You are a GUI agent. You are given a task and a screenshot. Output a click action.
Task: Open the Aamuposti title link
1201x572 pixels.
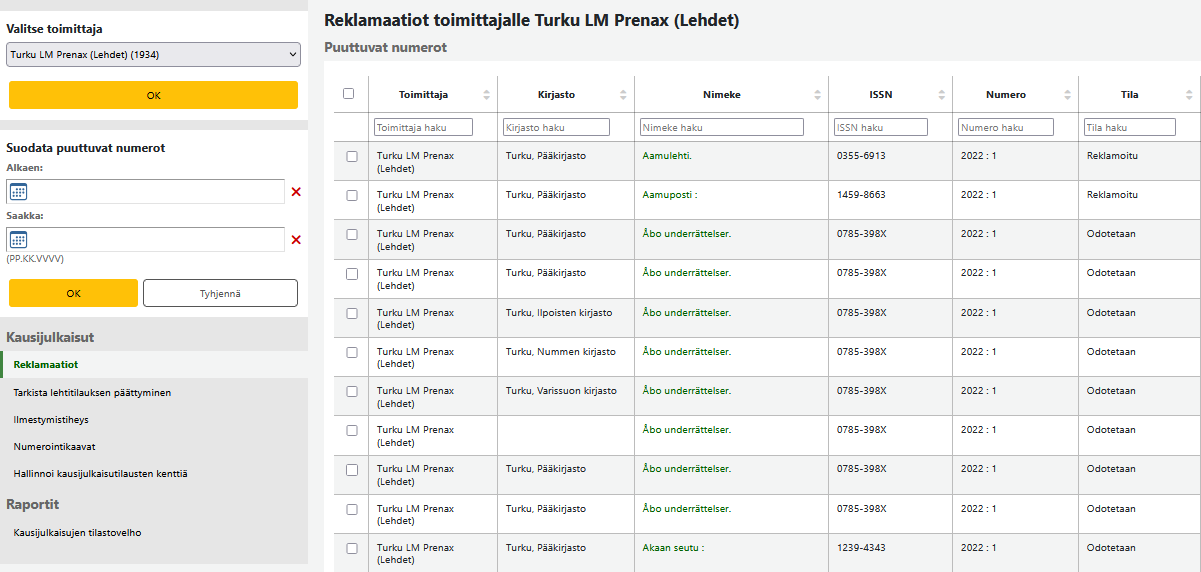point(669,195)
